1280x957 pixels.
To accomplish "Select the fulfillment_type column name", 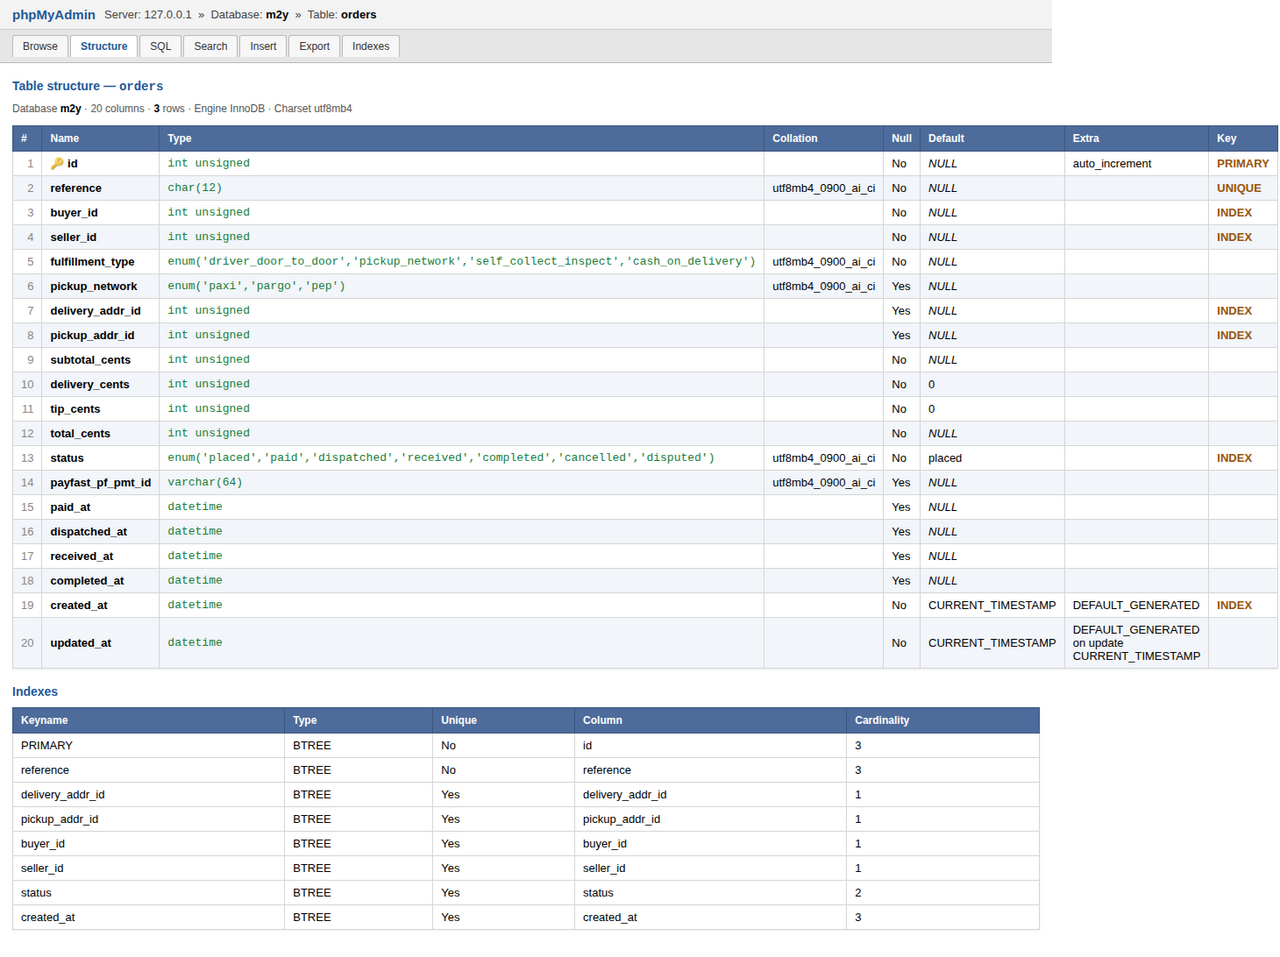I will (x=92, y=262).
